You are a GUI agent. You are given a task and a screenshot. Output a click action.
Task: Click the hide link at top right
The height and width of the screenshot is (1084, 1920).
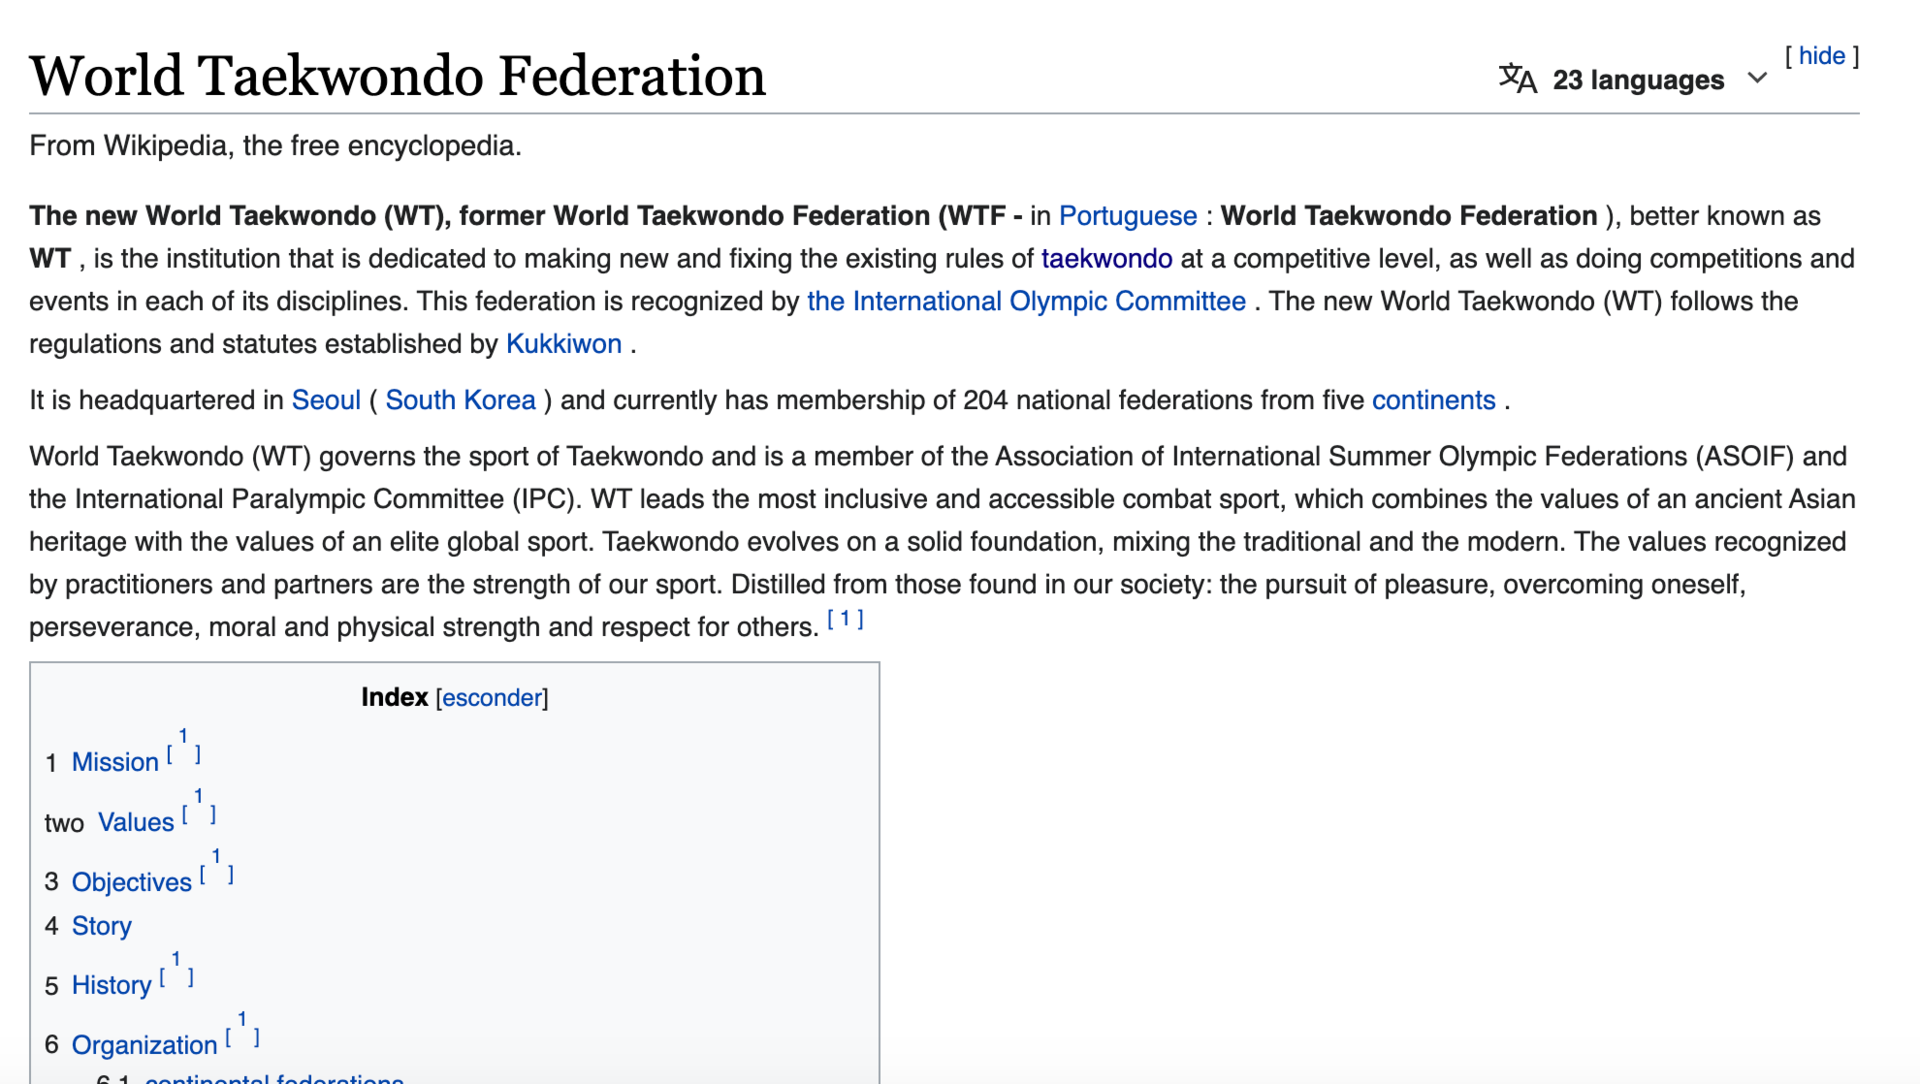[x=1821, y=56]
